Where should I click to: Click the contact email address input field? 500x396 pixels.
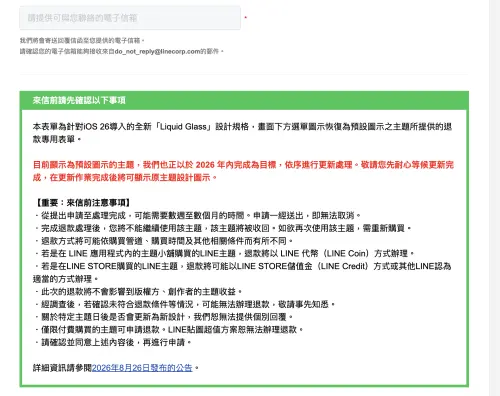pos(130,18)
